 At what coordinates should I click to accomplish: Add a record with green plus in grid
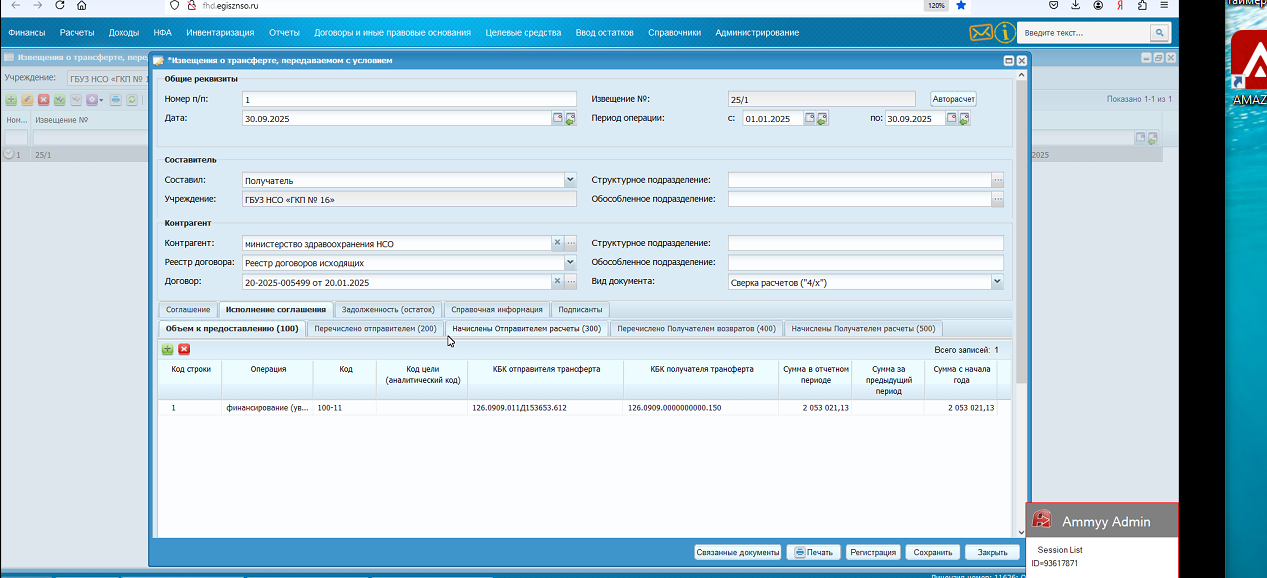[x=168, y=349]
